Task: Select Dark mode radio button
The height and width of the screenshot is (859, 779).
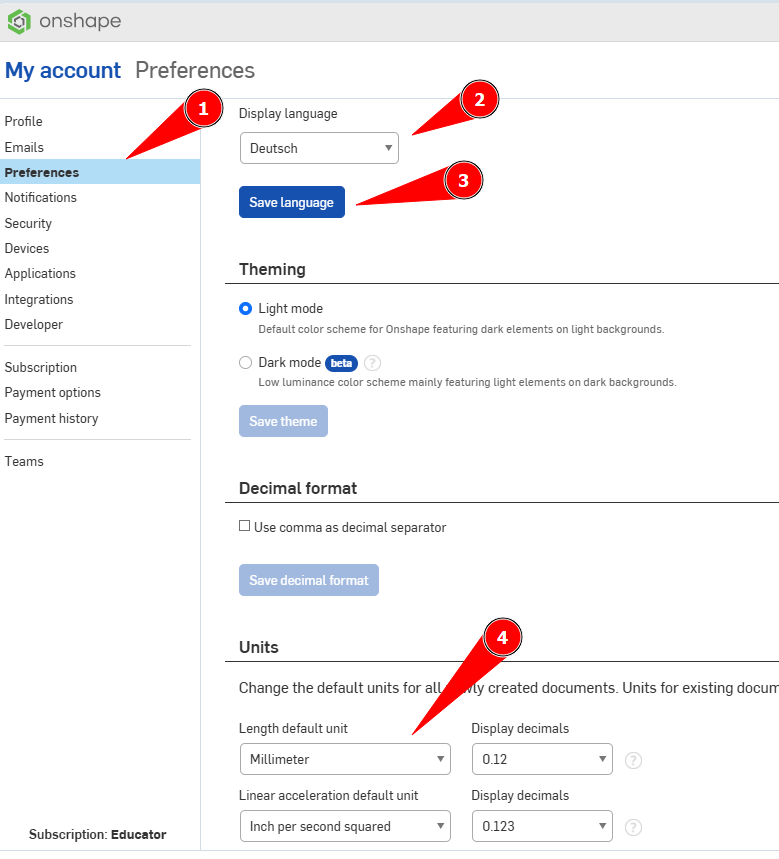Action: point(246,363)
